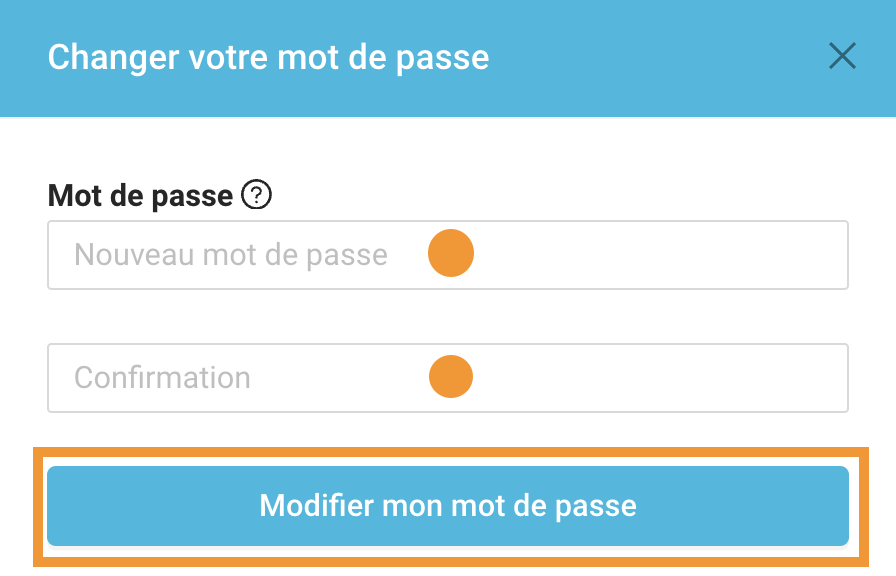
Task: Click the Changer votre mot de passe title
Action: click(269, 58)
